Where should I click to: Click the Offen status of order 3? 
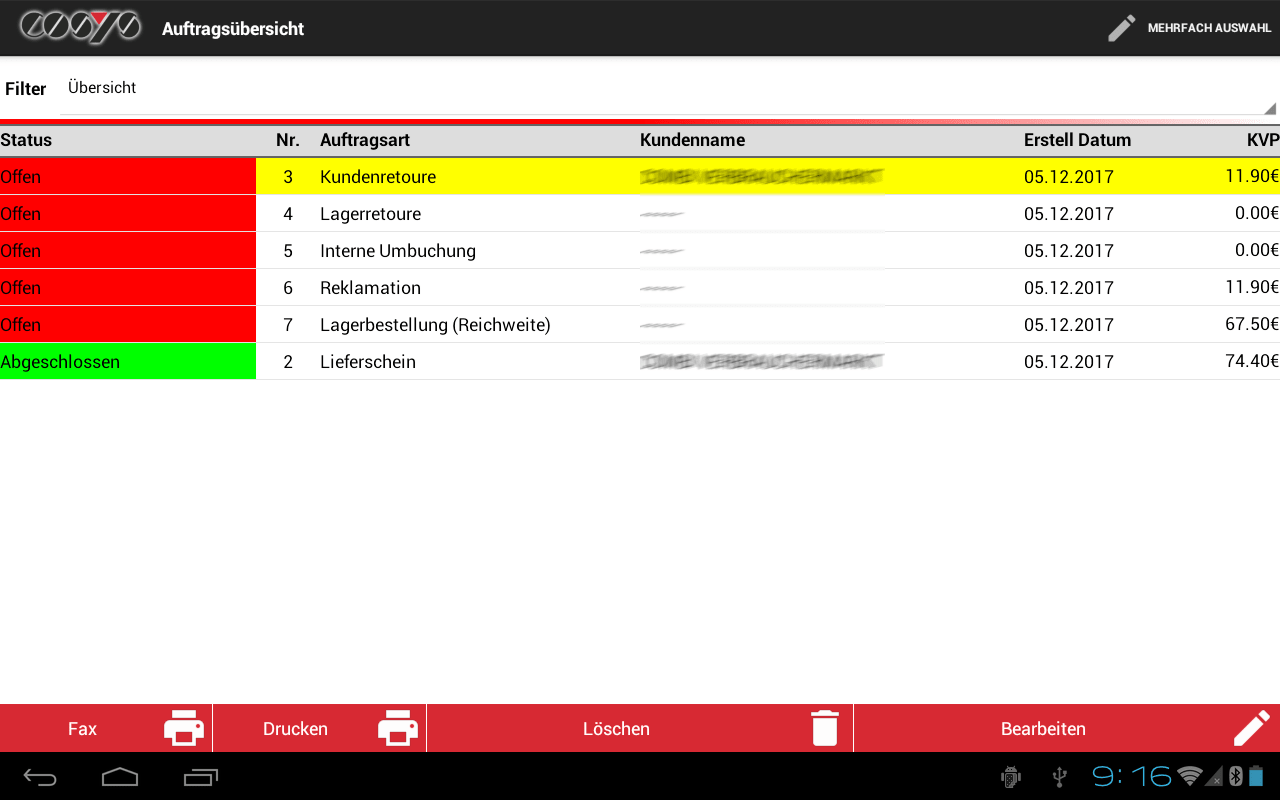(x=128, y=177)
